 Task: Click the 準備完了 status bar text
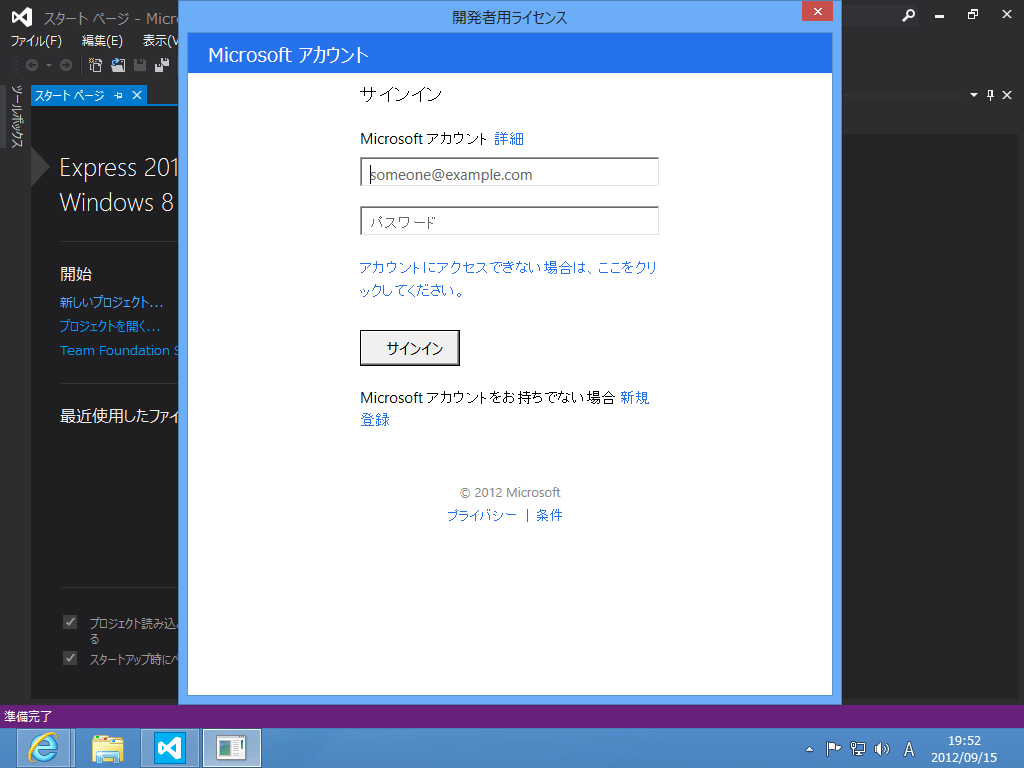point(28,716)
